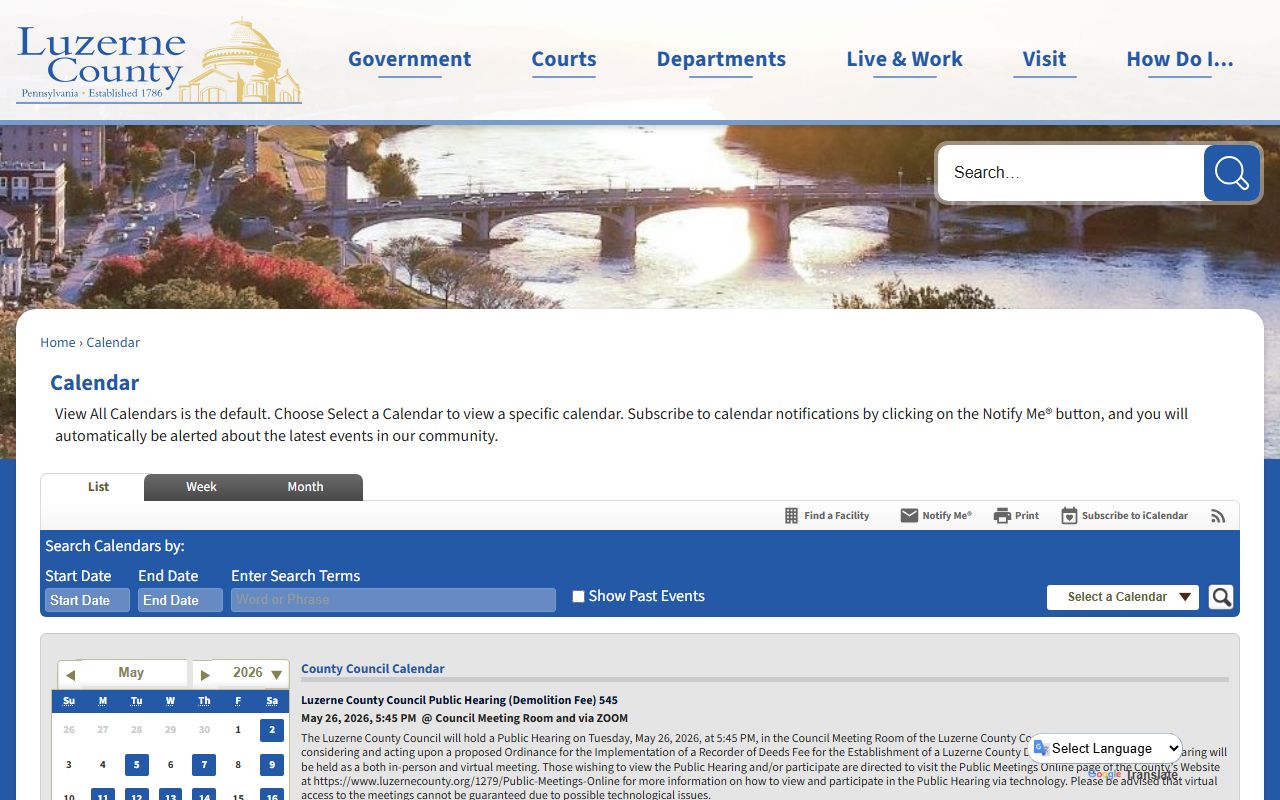Toggle the Show Past Events checkbox
The image size is (1280, 800).
(x=578, y=597)
